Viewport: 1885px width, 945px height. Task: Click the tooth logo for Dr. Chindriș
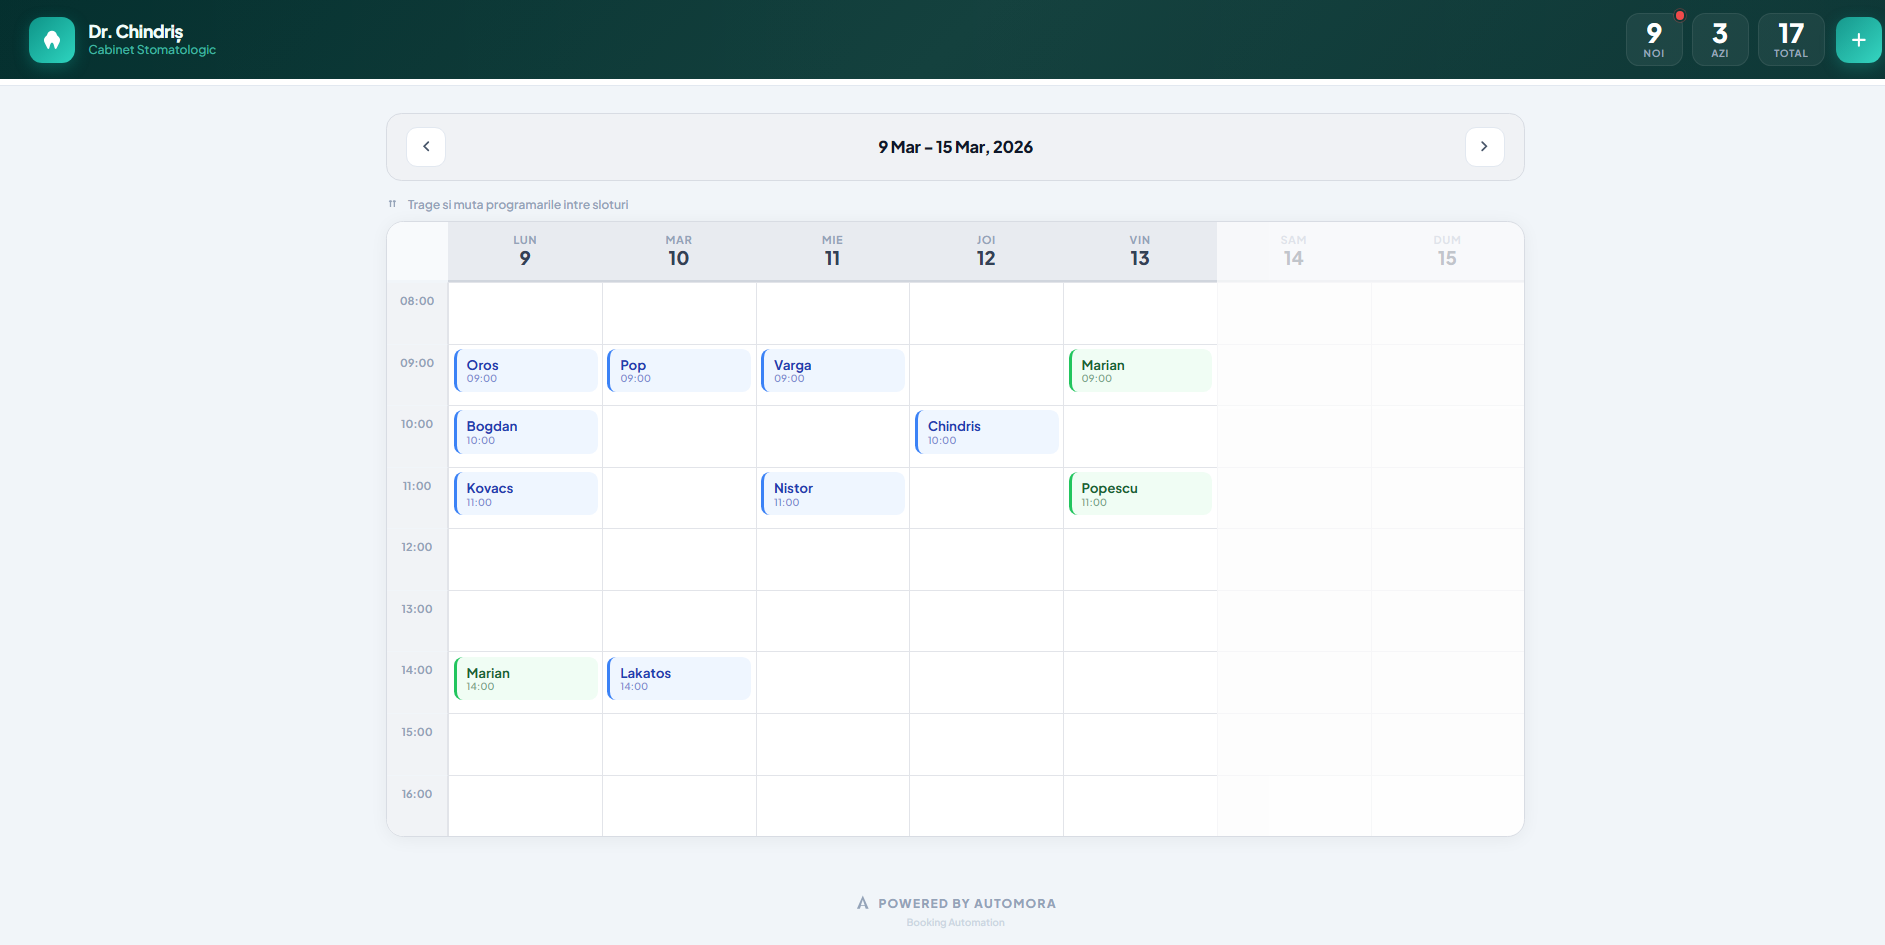click(x=51, y=39)
